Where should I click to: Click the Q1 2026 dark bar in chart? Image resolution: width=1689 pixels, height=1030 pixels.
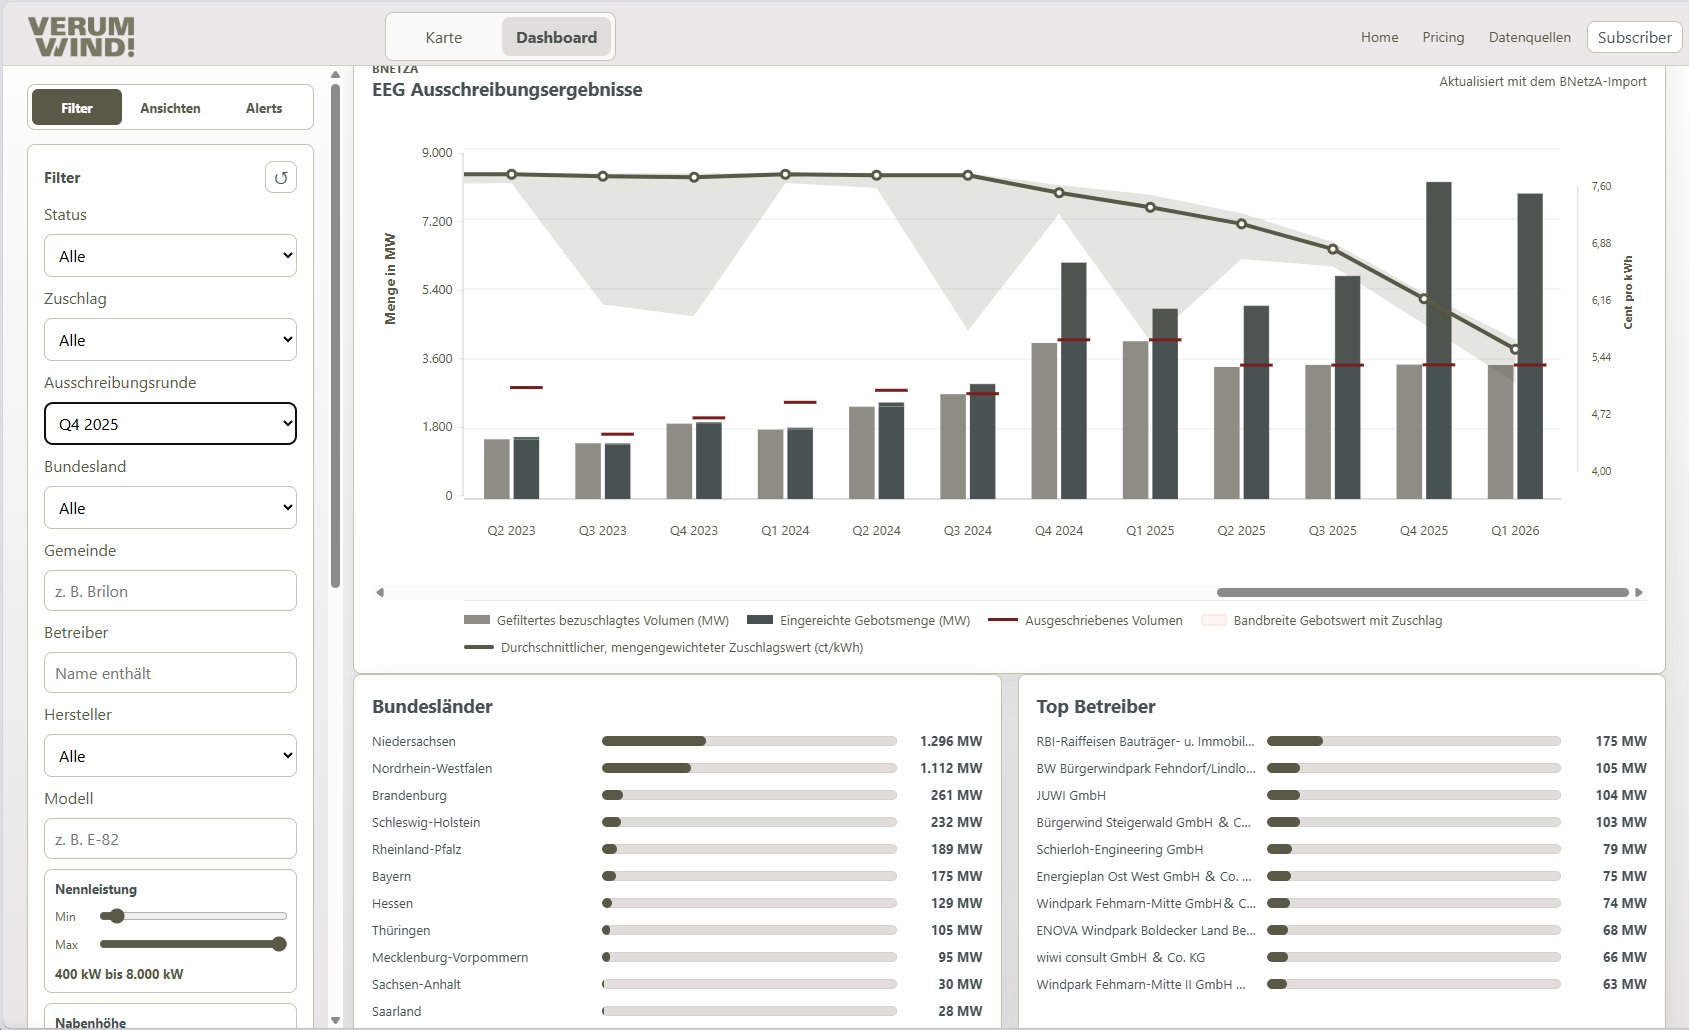point(1529,346)
